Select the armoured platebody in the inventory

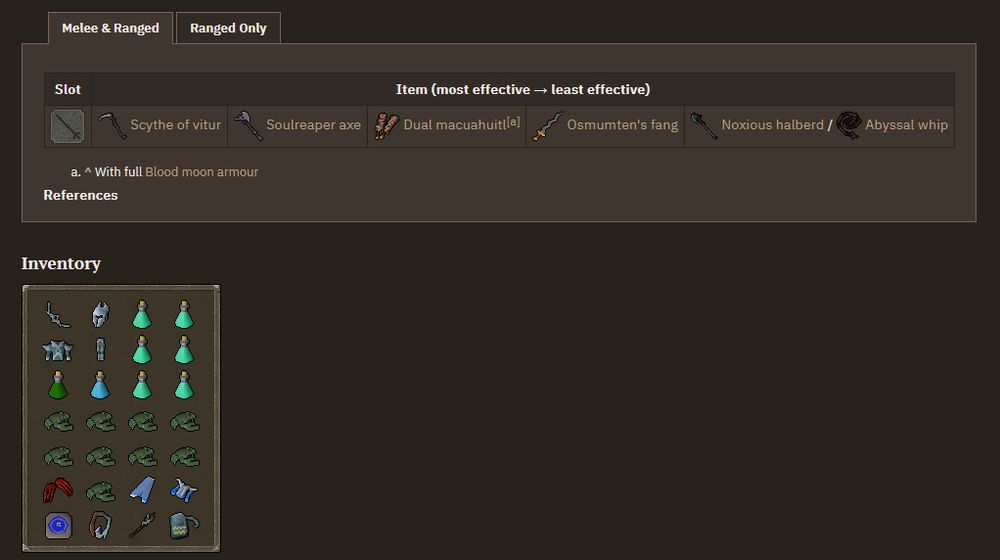pos(58,350)
